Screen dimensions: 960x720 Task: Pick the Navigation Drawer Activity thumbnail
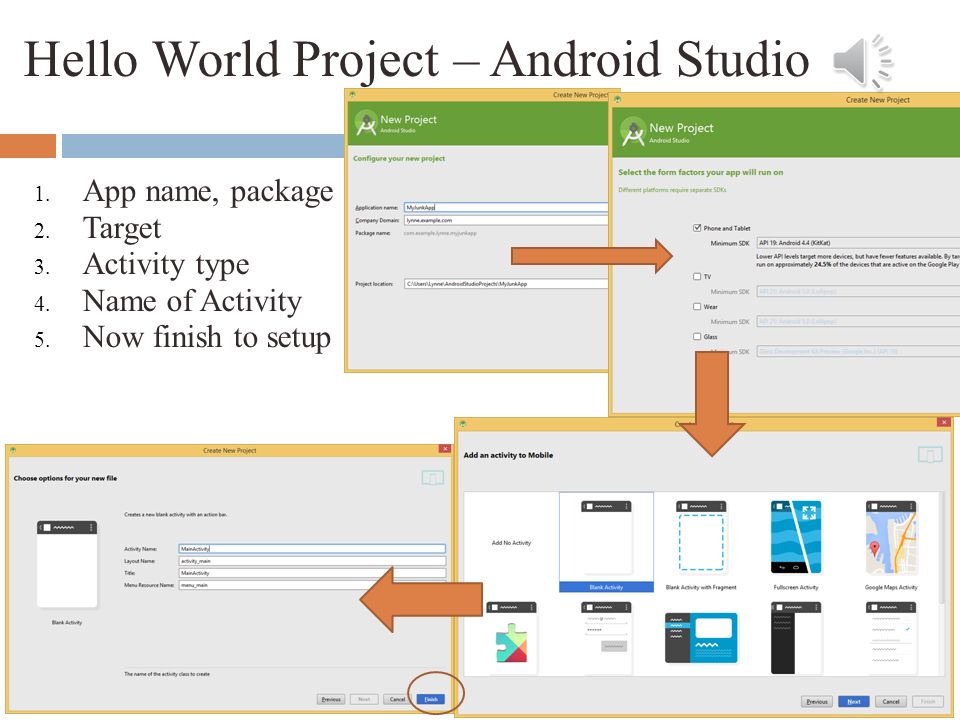click(796, 639)
